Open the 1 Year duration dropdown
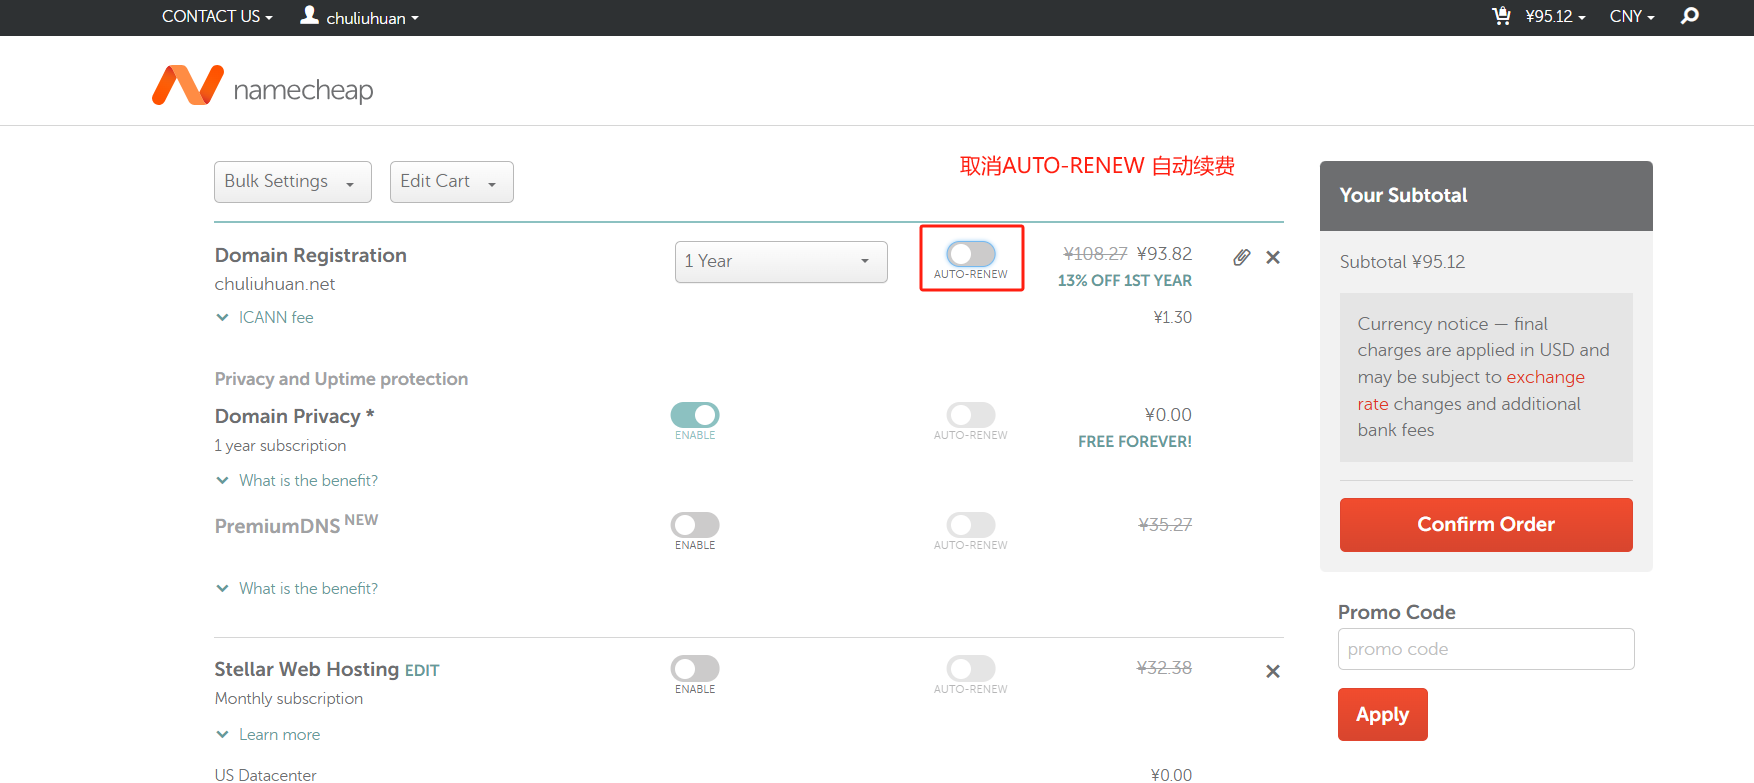 tap(781, 262)
